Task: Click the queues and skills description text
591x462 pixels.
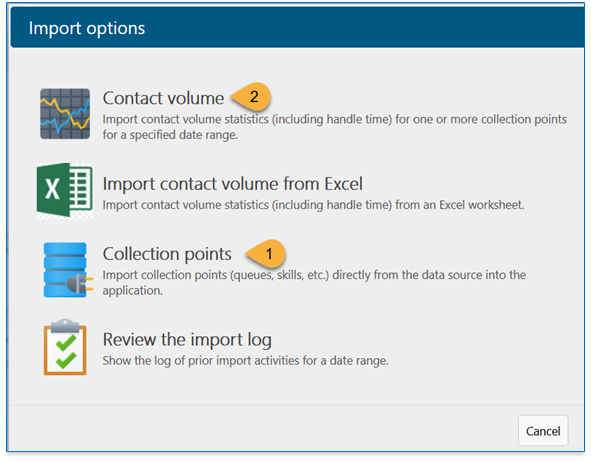Action: 314,283
